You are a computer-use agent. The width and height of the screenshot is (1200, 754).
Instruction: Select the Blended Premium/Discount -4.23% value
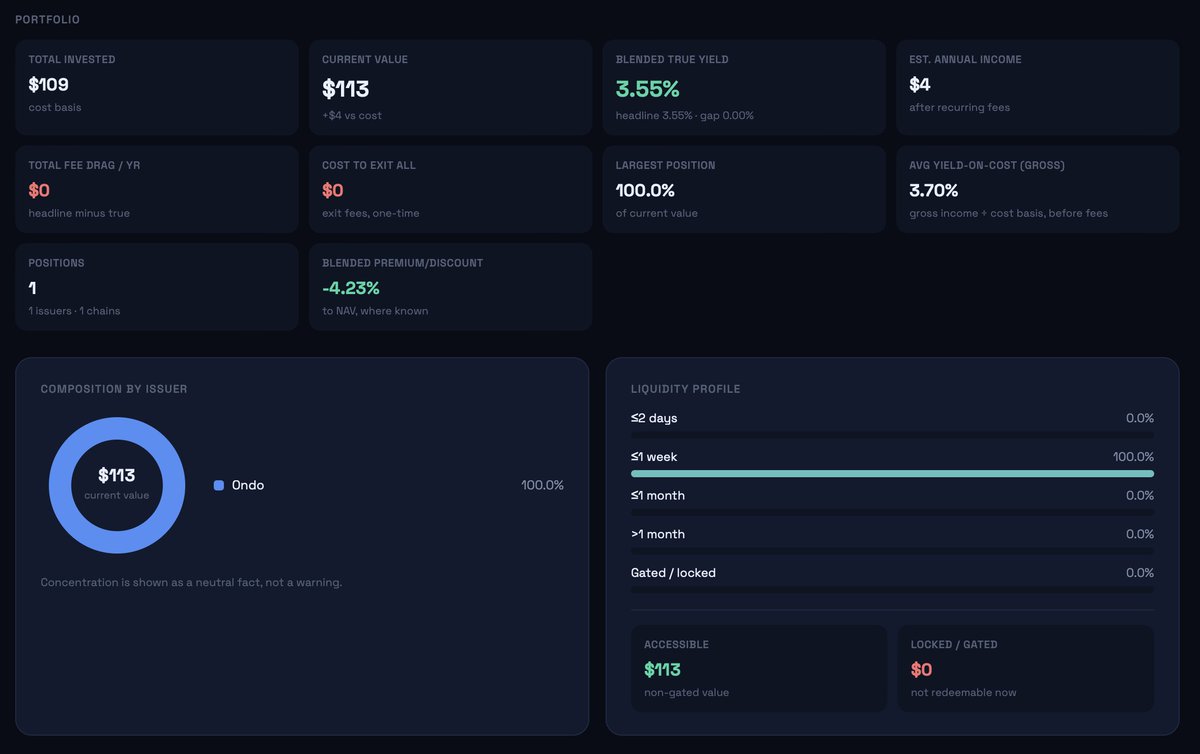coord(351,288)
